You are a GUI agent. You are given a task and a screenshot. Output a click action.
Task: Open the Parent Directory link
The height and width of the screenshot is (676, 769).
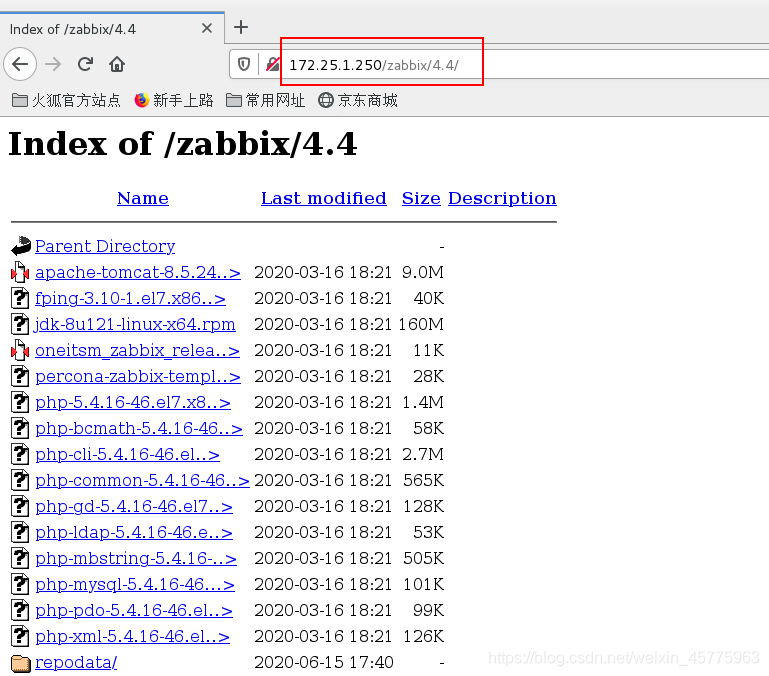pos(105,246)
